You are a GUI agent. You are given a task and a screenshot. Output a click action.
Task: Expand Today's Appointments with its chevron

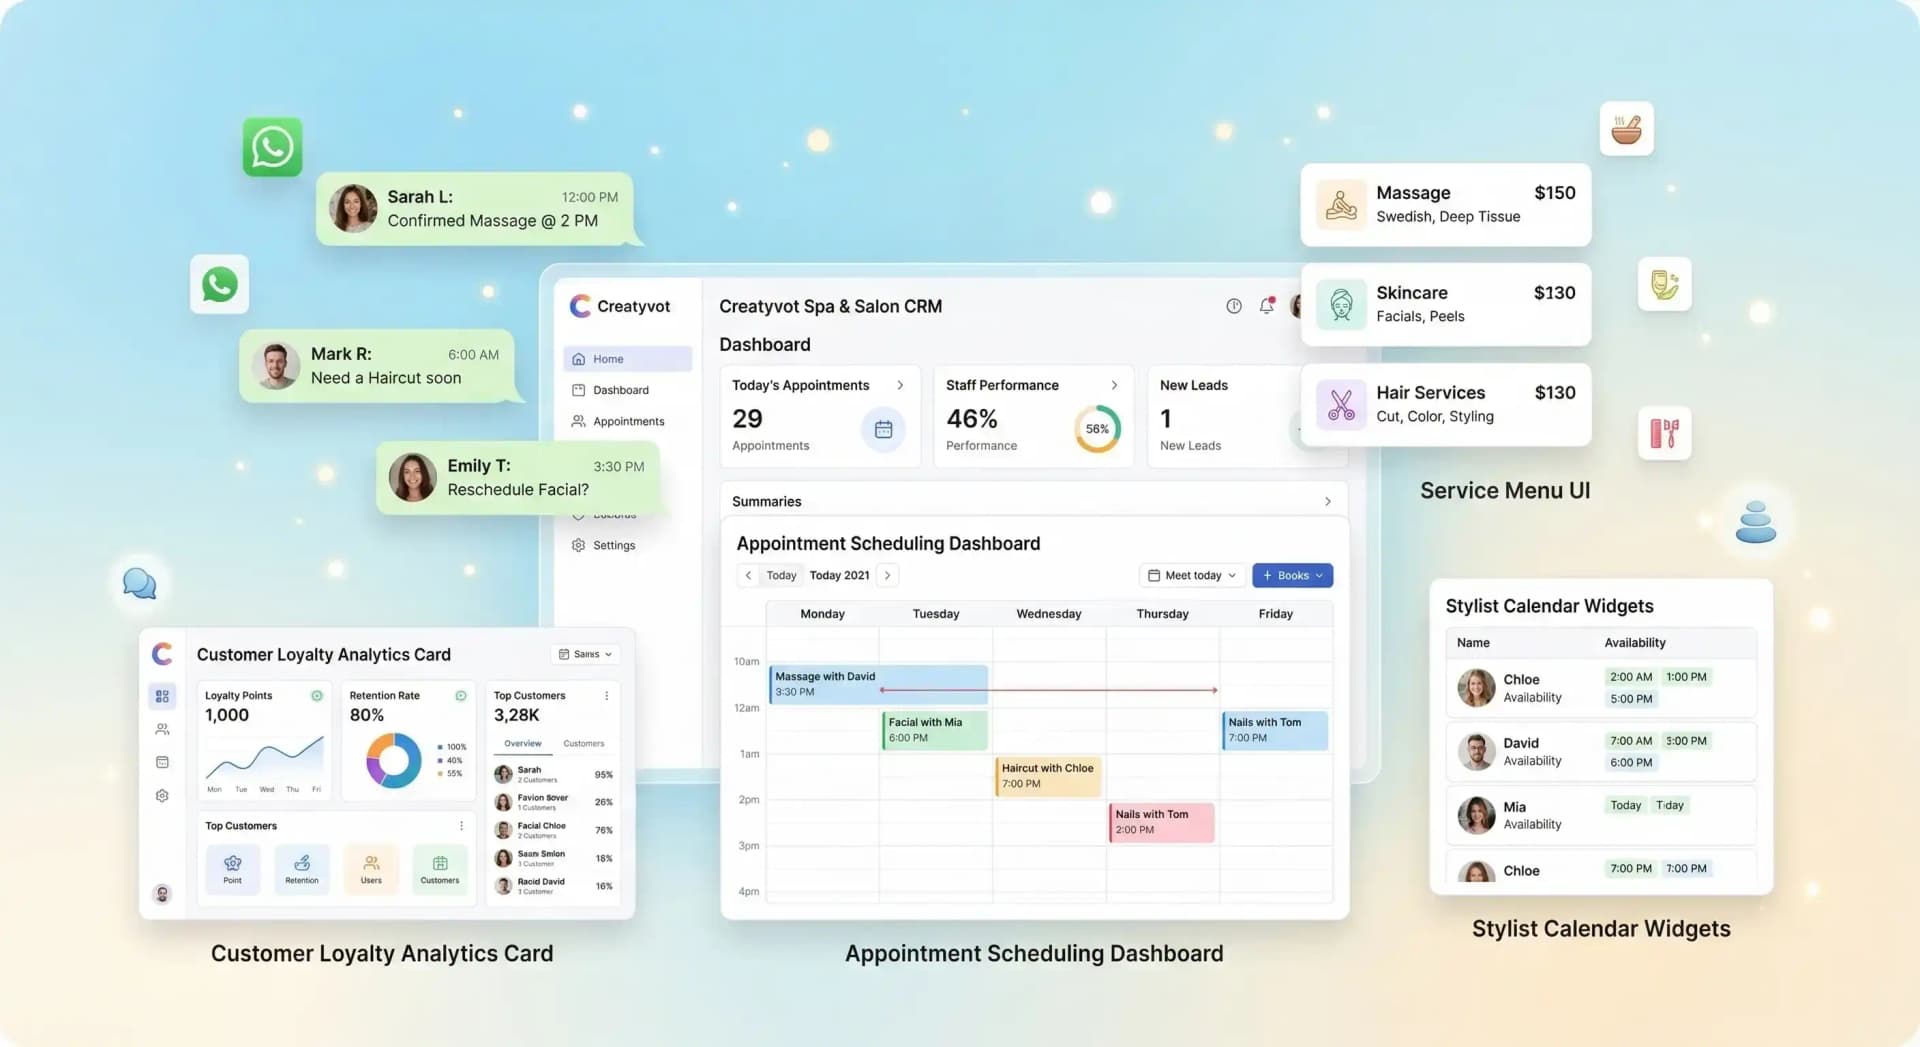(x=900, y=385)
